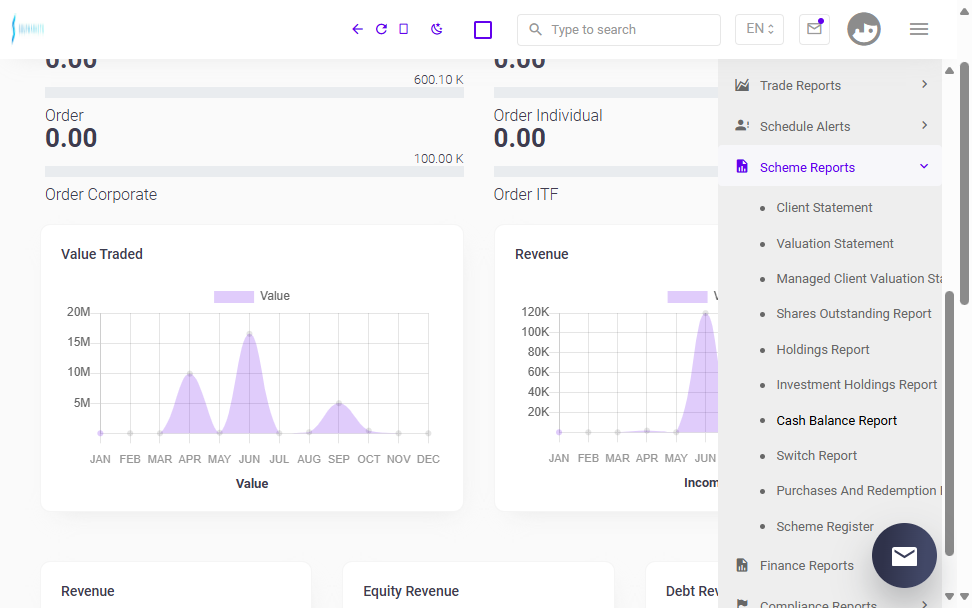Open Holdings Report
The width and height of the screenshot is (972, 608).
[823, 350]
